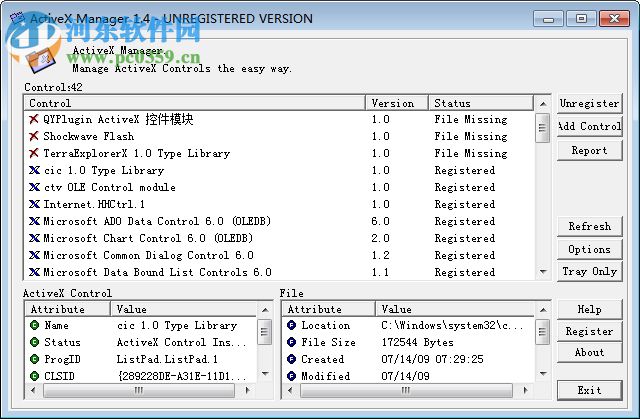Image resolution: width=640 pixels, height=419 pixels.
Task: Click ActiveX Control panel scroll left arrow
Action: click(33, 390)
